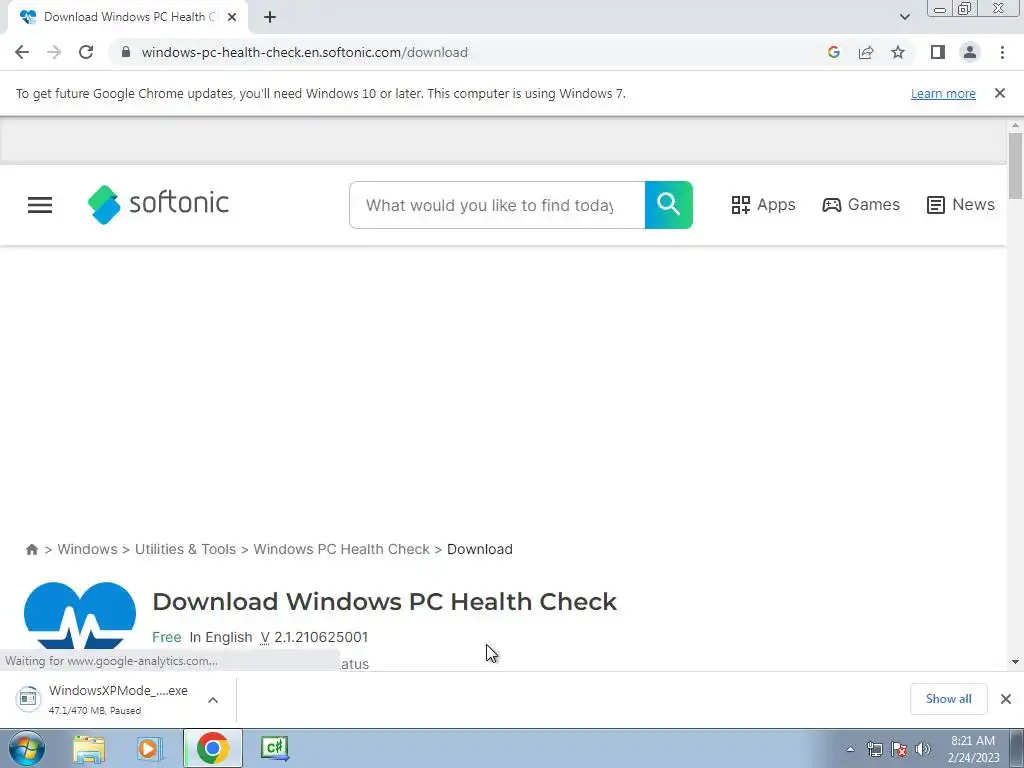Click the PC Health Check heart logo
1024x768 pixels.
tap(80, 615)
